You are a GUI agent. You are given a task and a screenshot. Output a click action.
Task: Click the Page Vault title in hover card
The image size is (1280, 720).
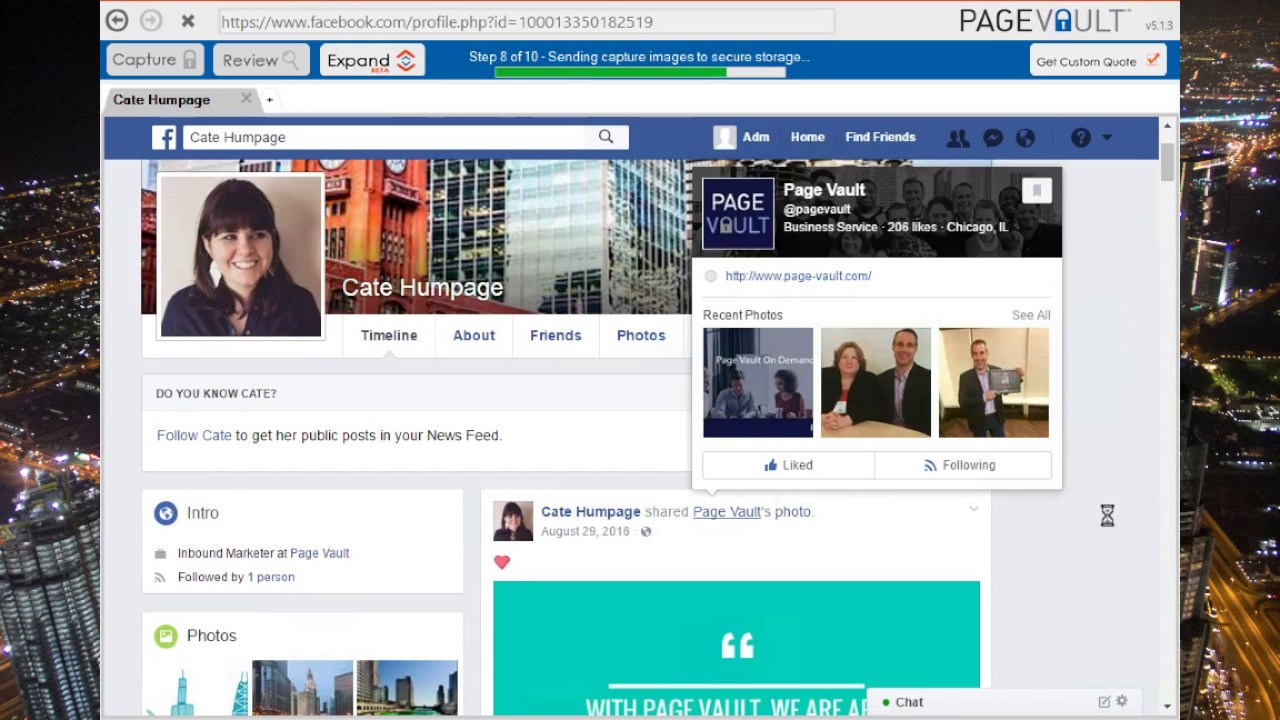pos(824,190)
